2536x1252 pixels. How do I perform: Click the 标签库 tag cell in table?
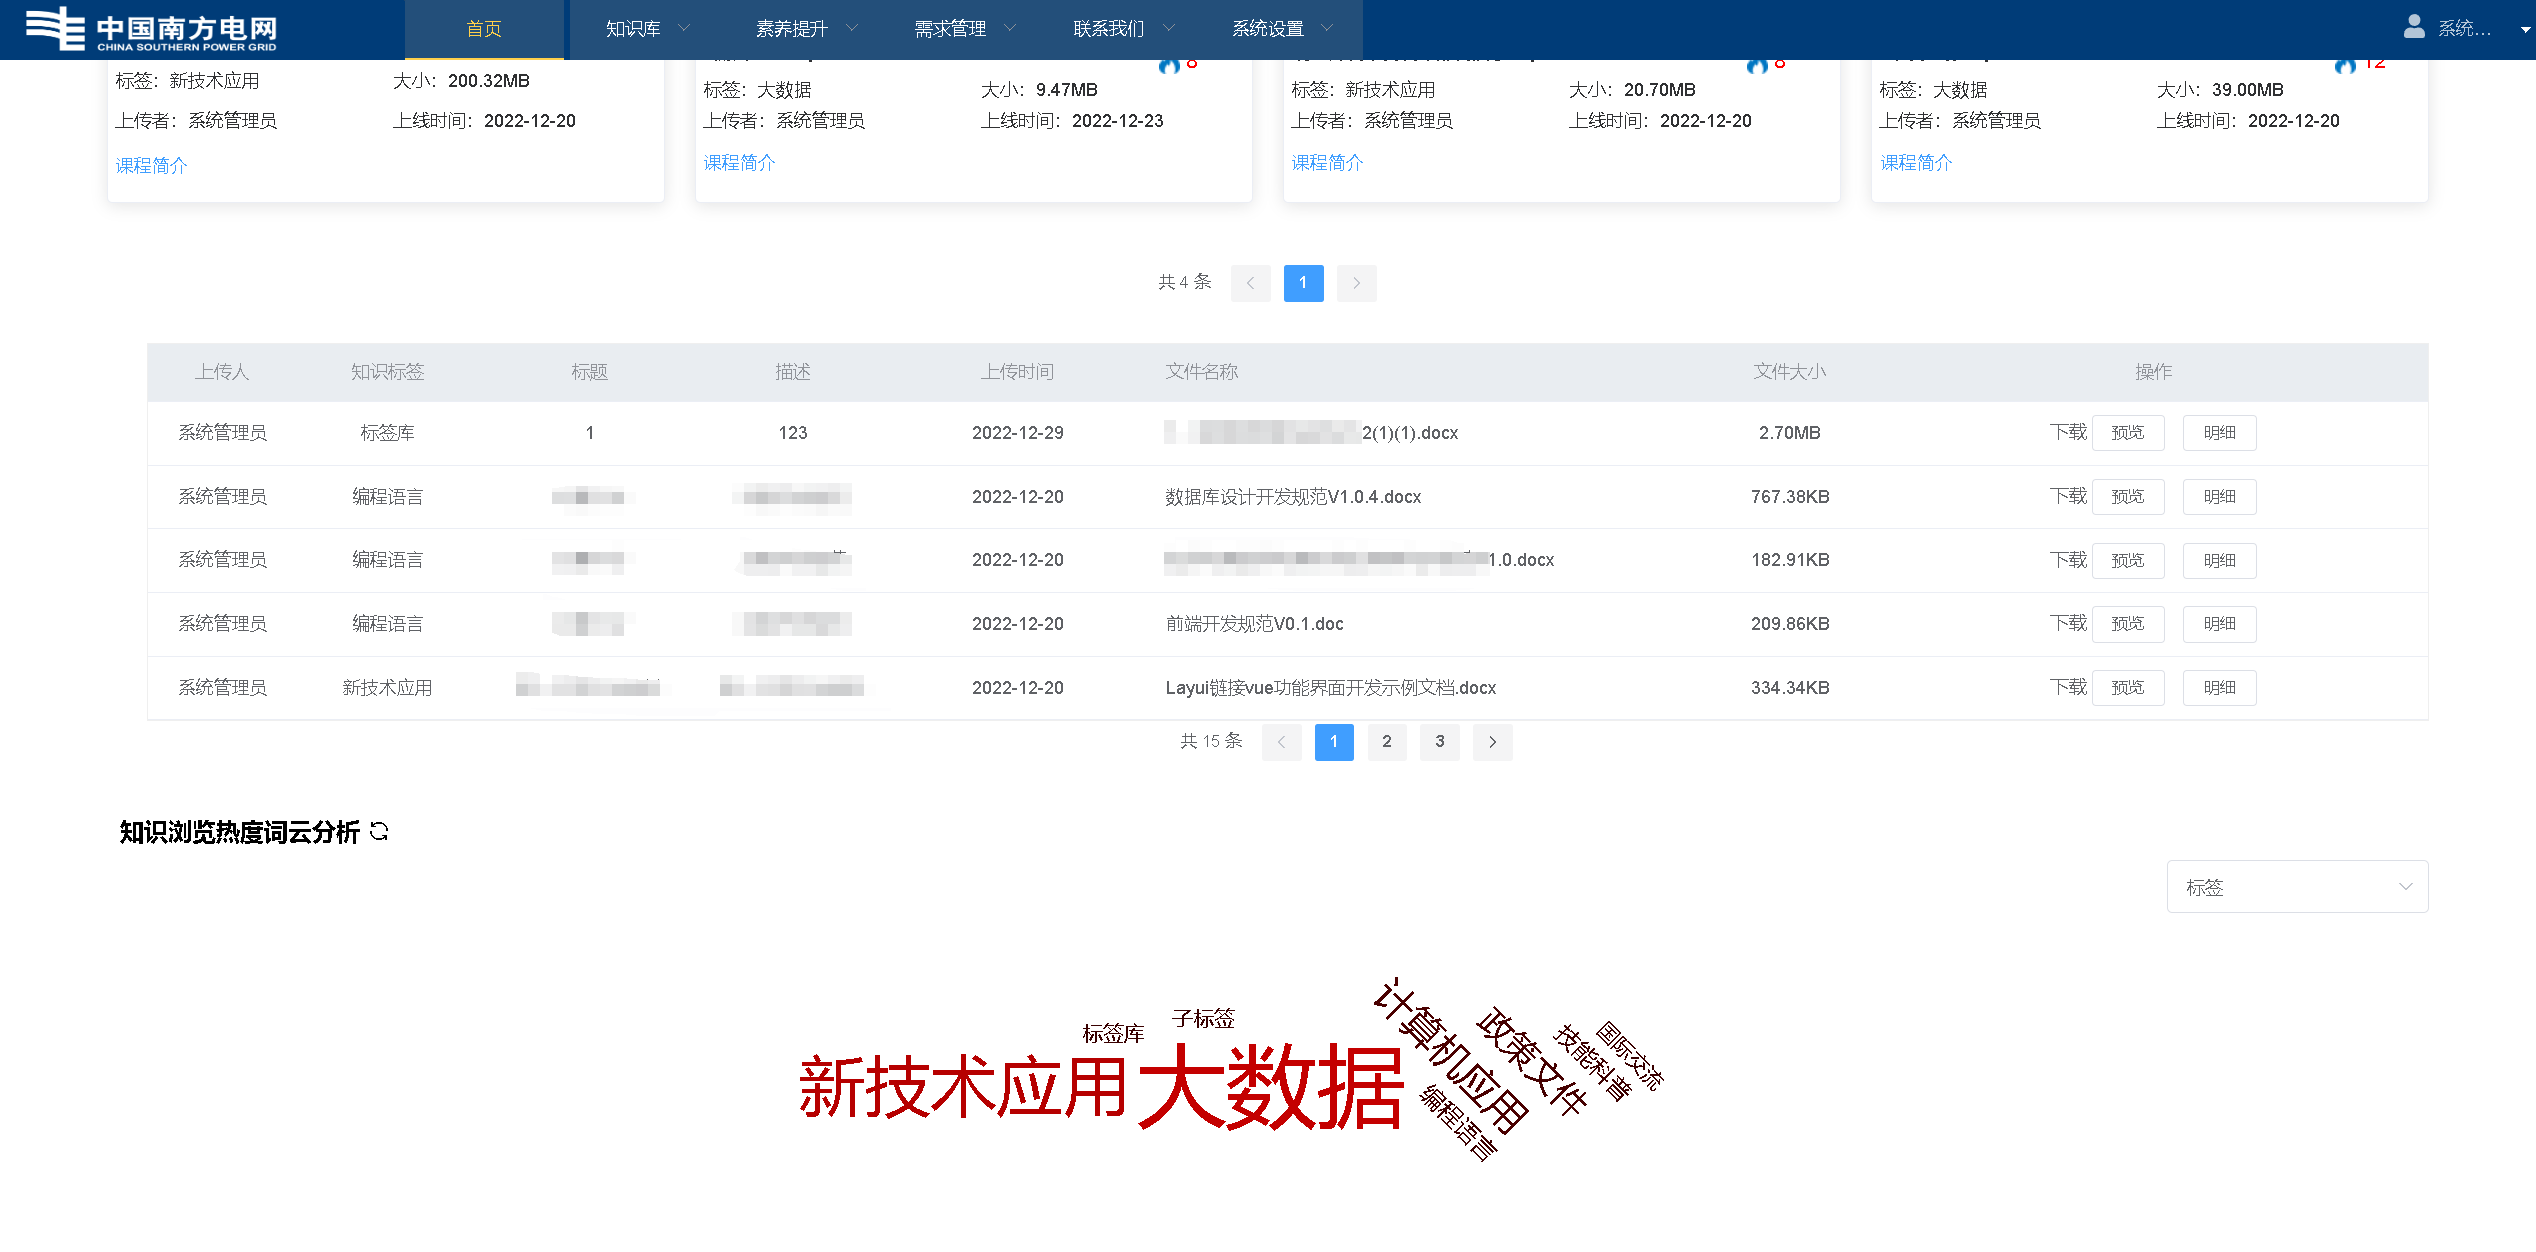click(x=388, y=433)
